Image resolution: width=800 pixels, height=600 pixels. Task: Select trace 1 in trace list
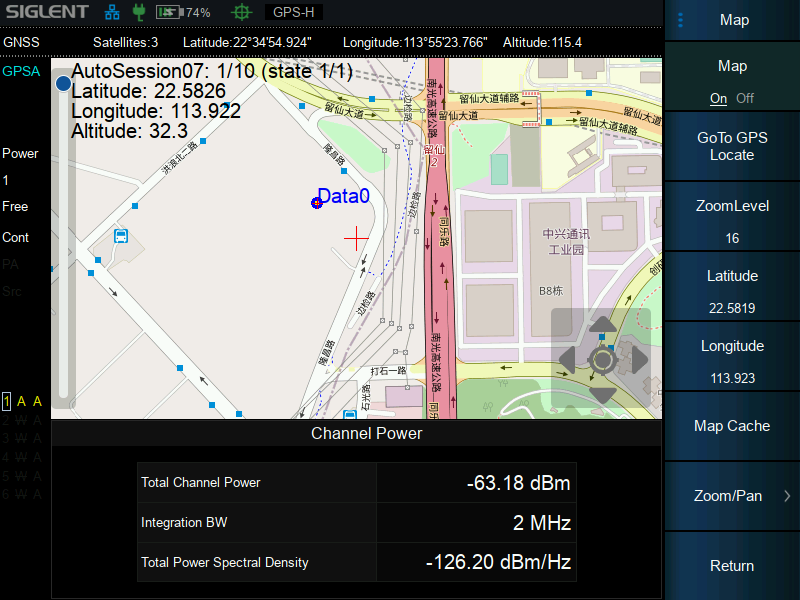(x=6, y=401)
